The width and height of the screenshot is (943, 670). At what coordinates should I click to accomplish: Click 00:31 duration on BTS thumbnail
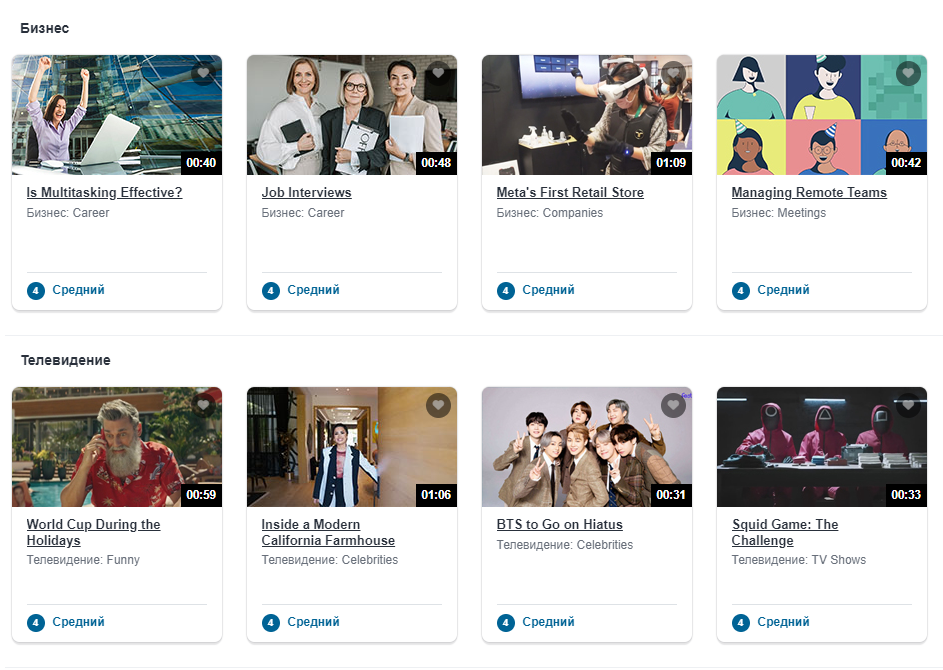[x=671, y=495]
